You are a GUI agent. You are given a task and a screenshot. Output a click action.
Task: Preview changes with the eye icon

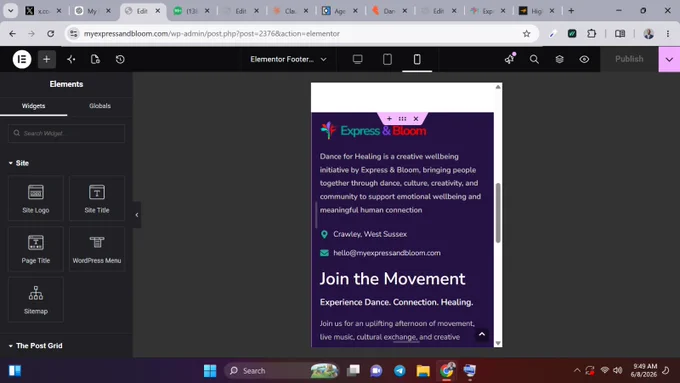(x=584, y=59)
